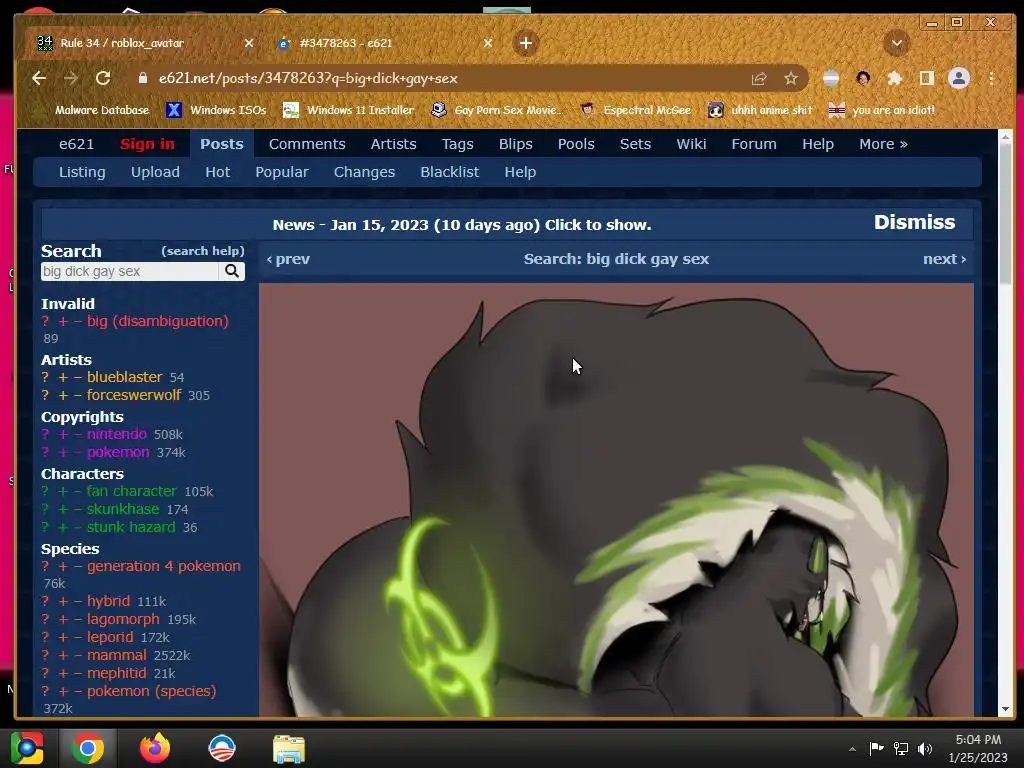Add the mephitid tag with its plus
This screenshot has height=768, width=1024.
pyautogui.click(x=63, y=673)
